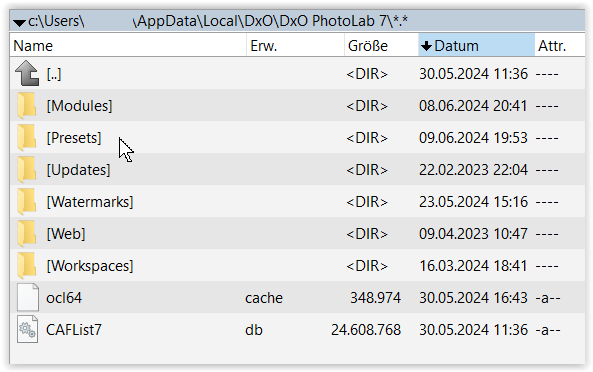Open the path history dropdown arrow
The image size is (593, 372).
pos(19,23)
